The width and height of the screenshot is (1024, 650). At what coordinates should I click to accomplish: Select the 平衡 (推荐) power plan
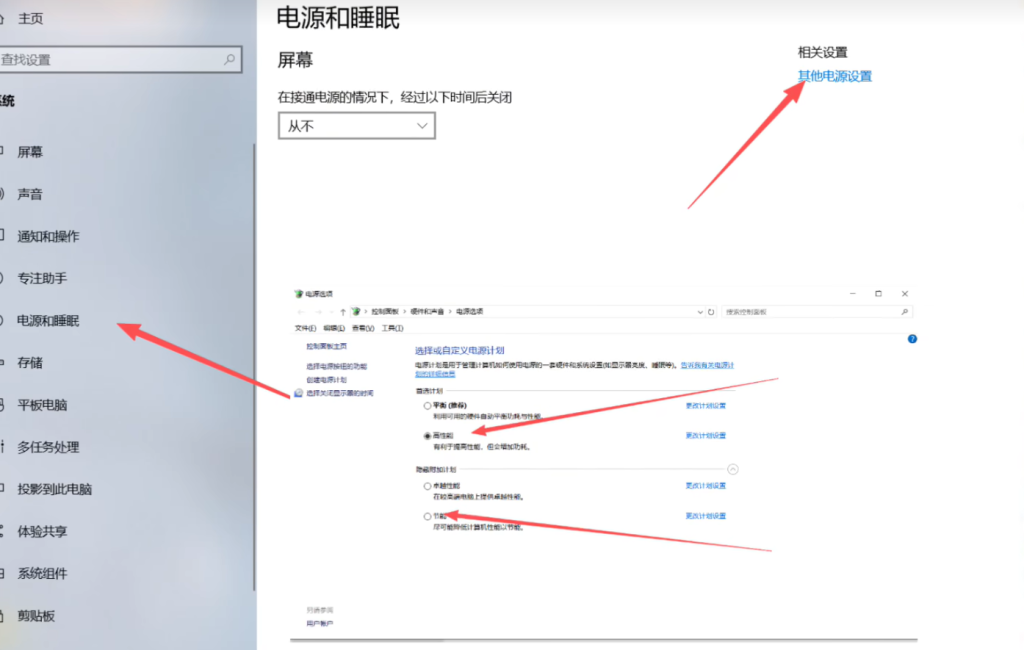428,406
